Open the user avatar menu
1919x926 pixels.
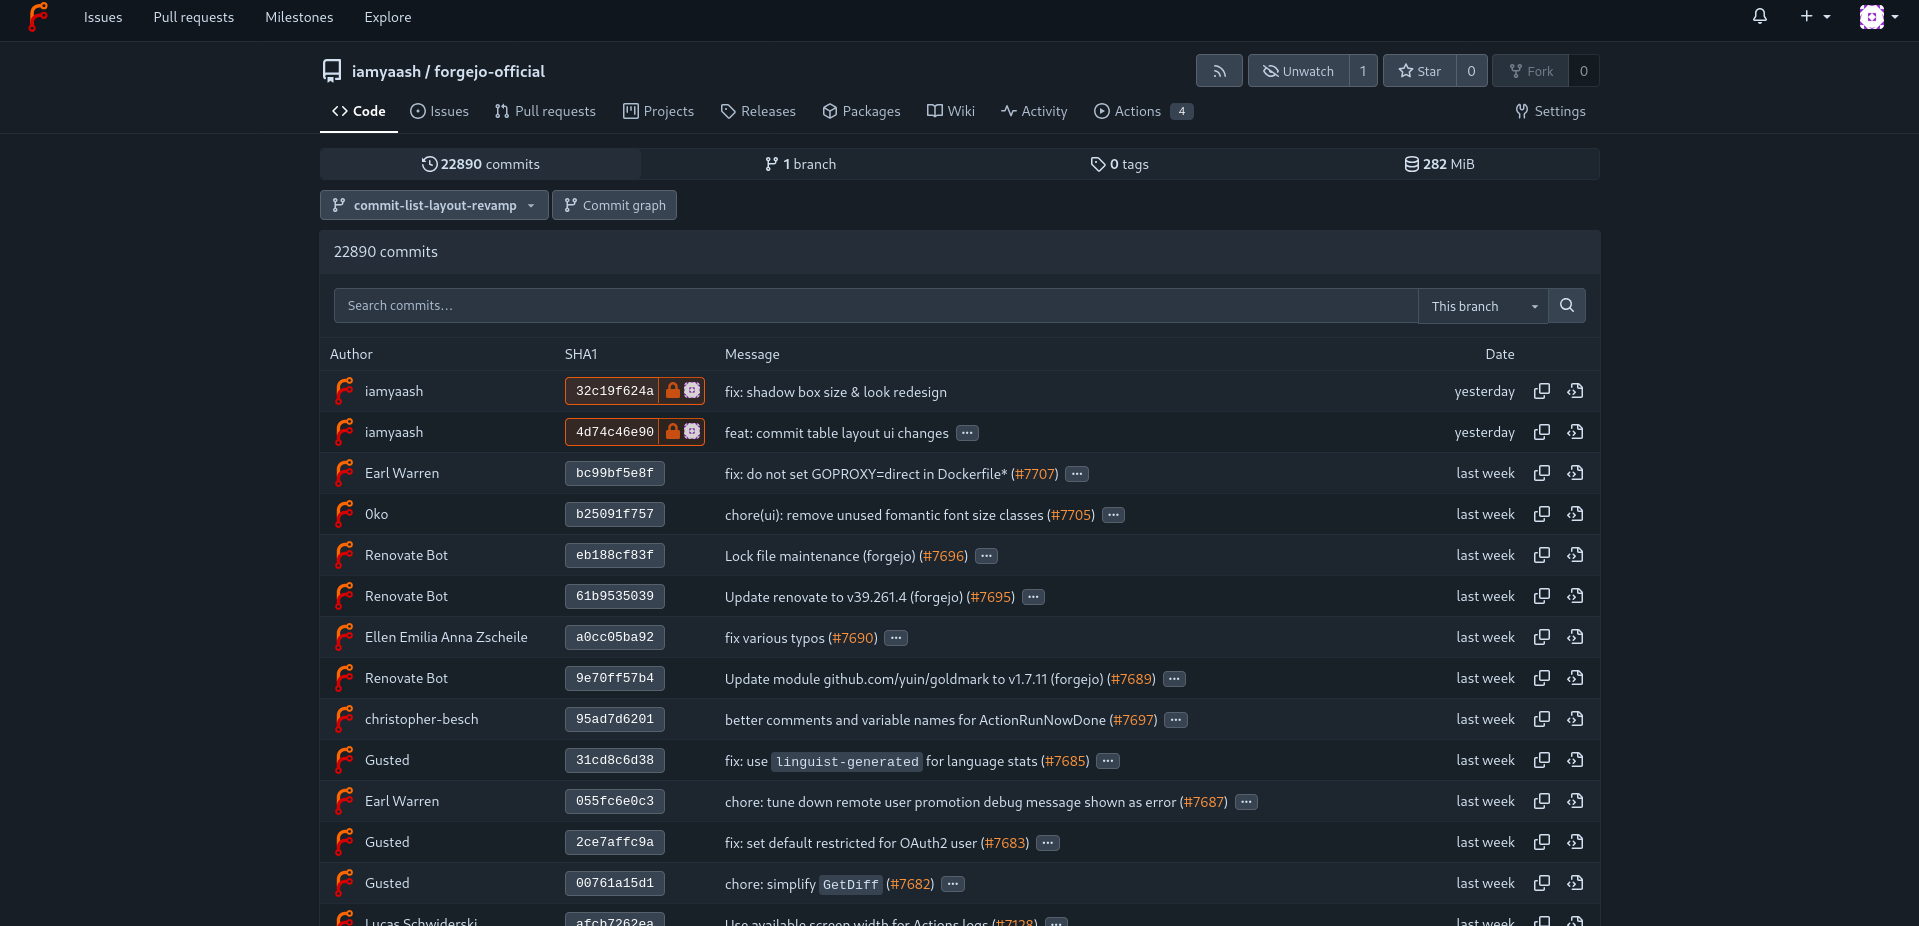click(1879, 16)
